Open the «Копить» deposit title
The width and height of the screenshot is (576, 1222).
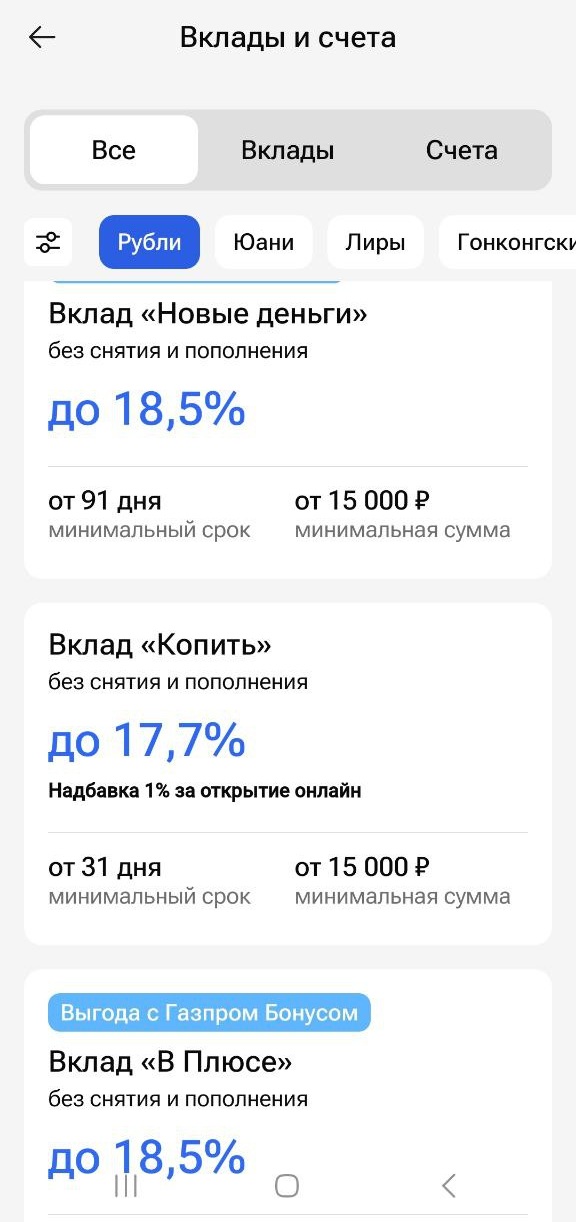tap(160, 645)
